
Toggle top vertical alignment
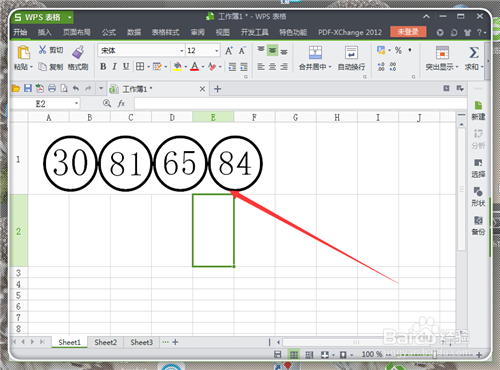pyautogui.click(x=261, y=50)
